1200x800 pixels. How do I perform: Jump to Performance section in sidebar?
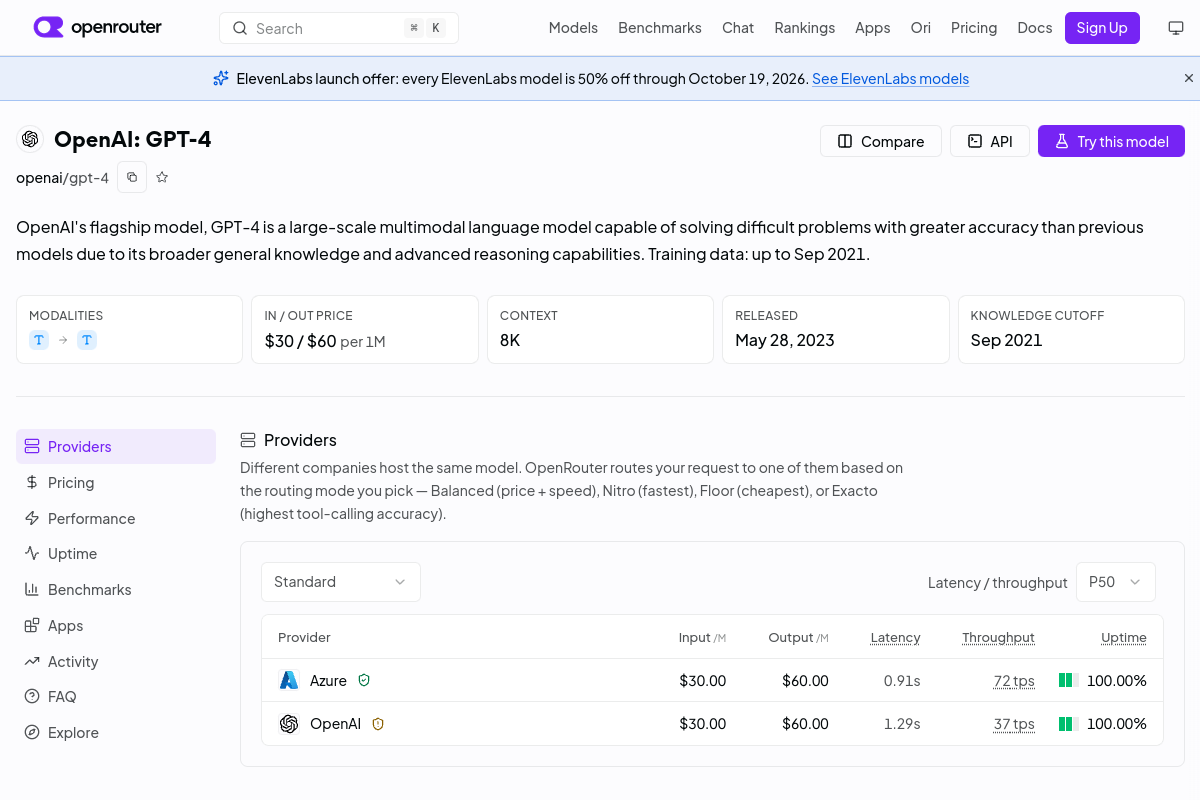pyautogui.click(x=116, y=518)
